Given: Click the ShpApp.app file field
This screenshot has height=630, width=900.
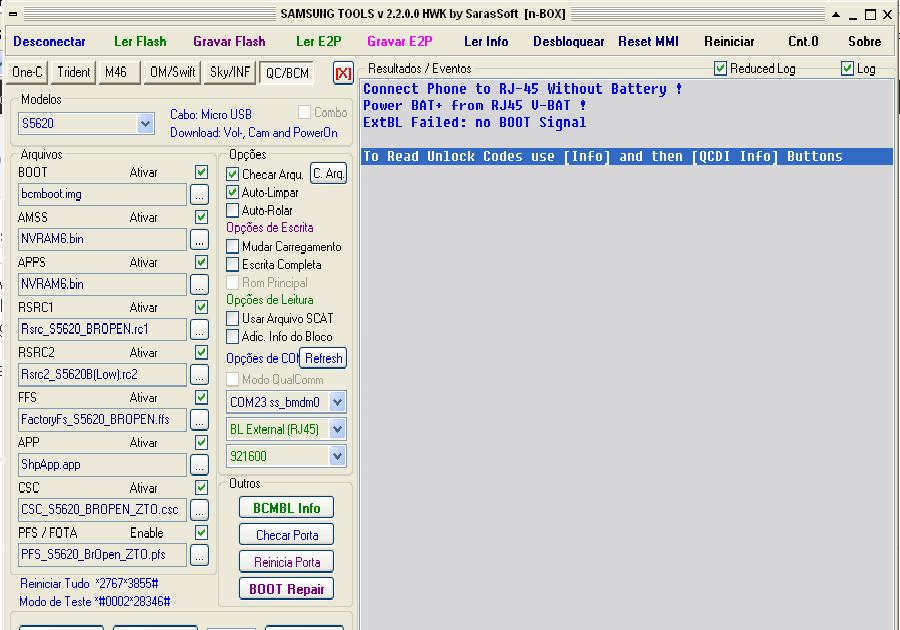Looking at the screenshot, I should (103, 465).
